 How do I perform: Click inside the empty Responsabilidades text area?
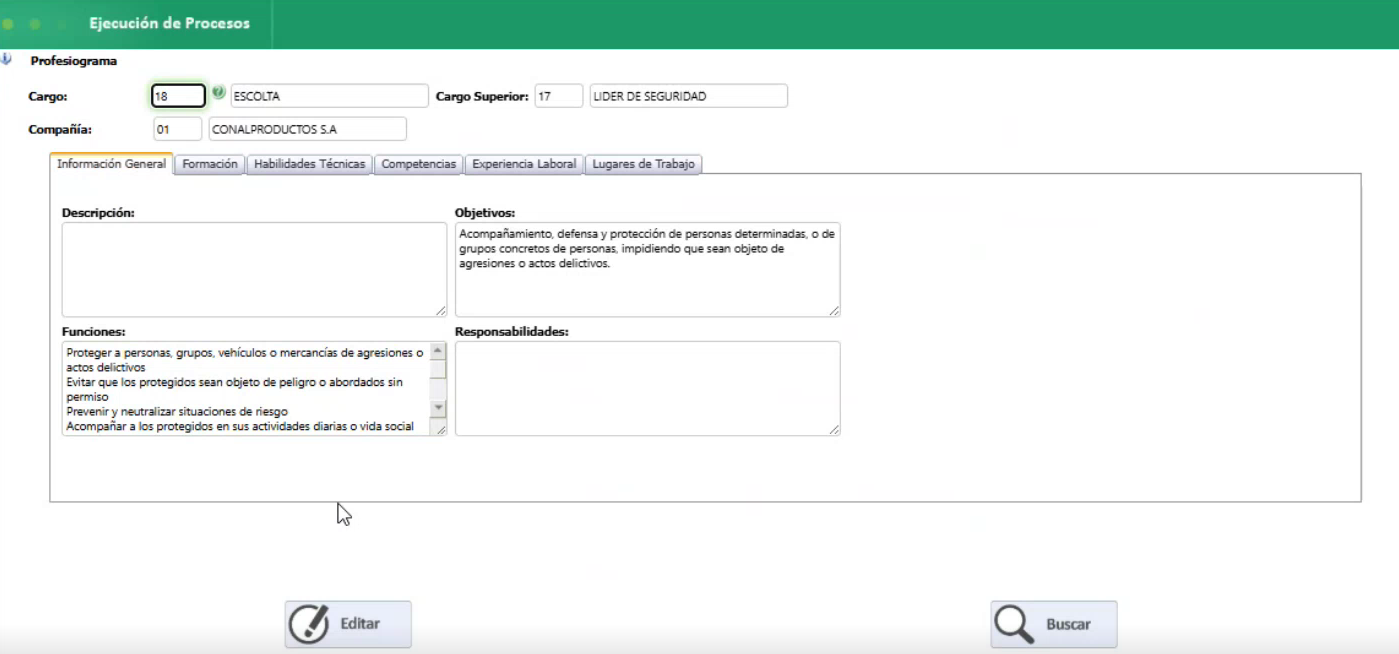647,389
